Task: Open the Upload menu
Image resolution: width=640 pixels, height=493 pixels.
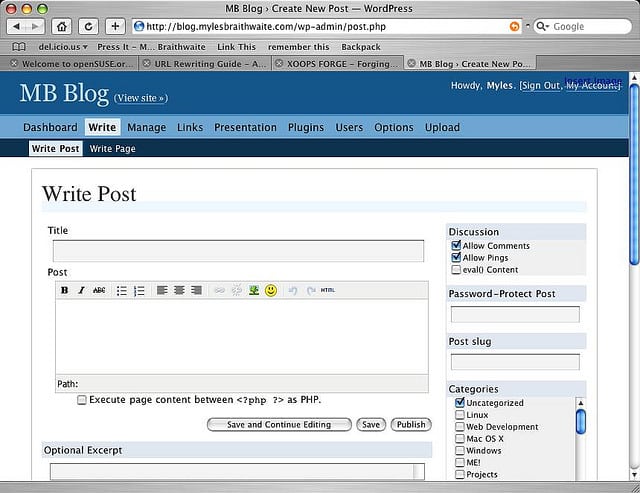Action: pos(442,127)
